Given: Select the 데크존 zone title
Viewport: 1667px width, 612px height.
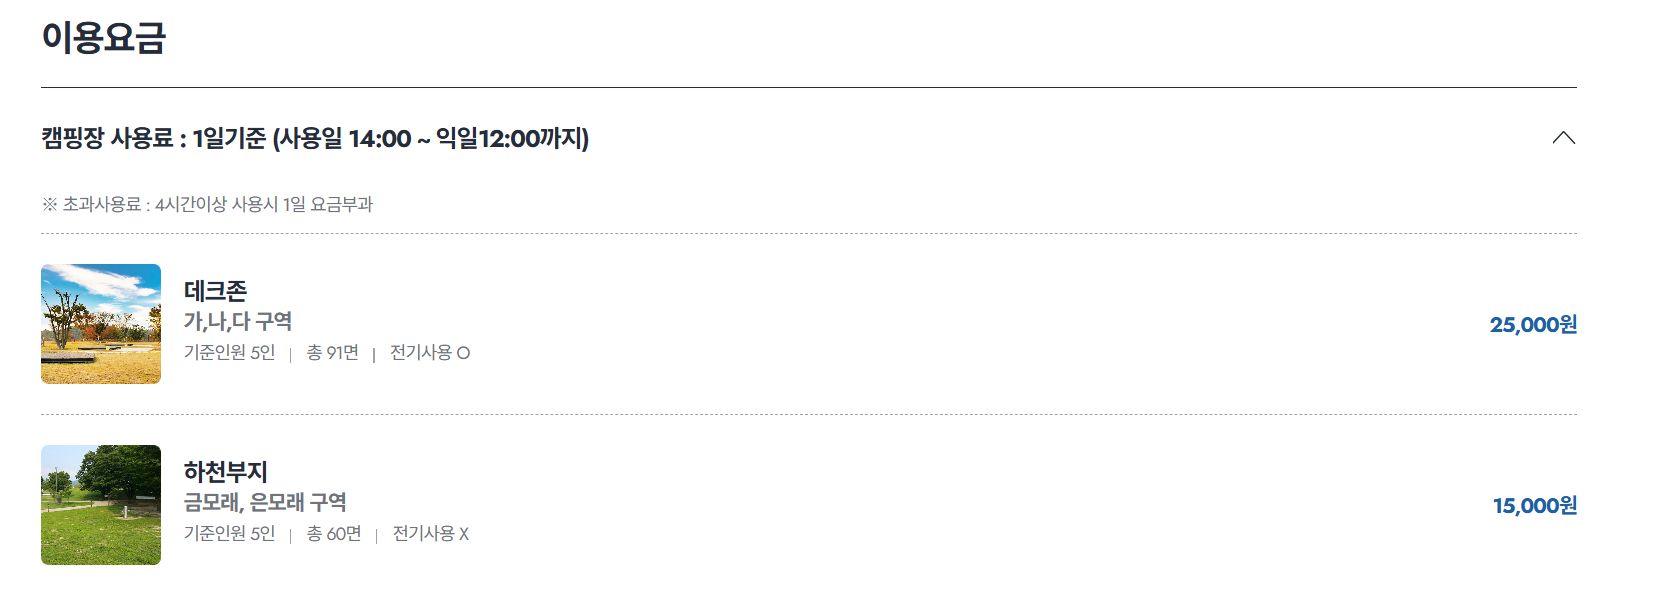Looking at the screenshot, I should (x=216, y=289).
